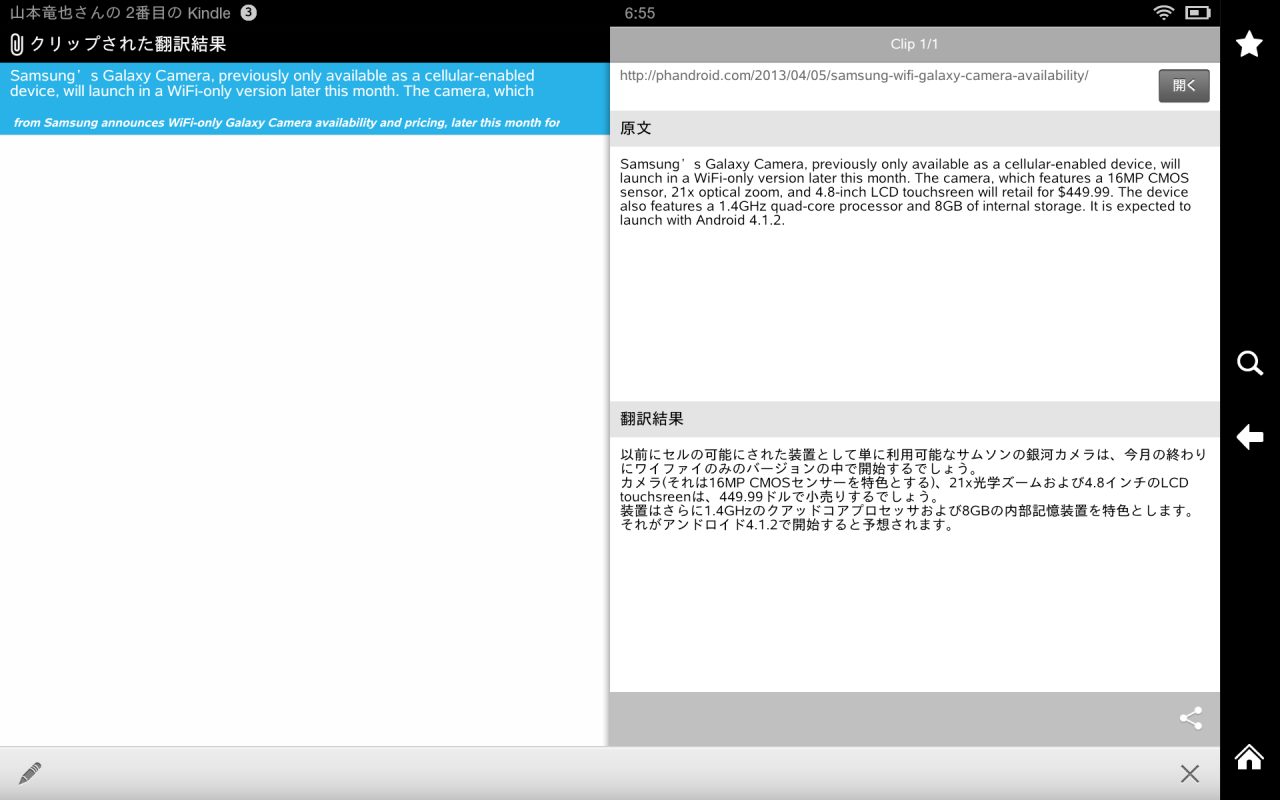Click the クリップされた翻訳結果 heading

click(128, 45)
